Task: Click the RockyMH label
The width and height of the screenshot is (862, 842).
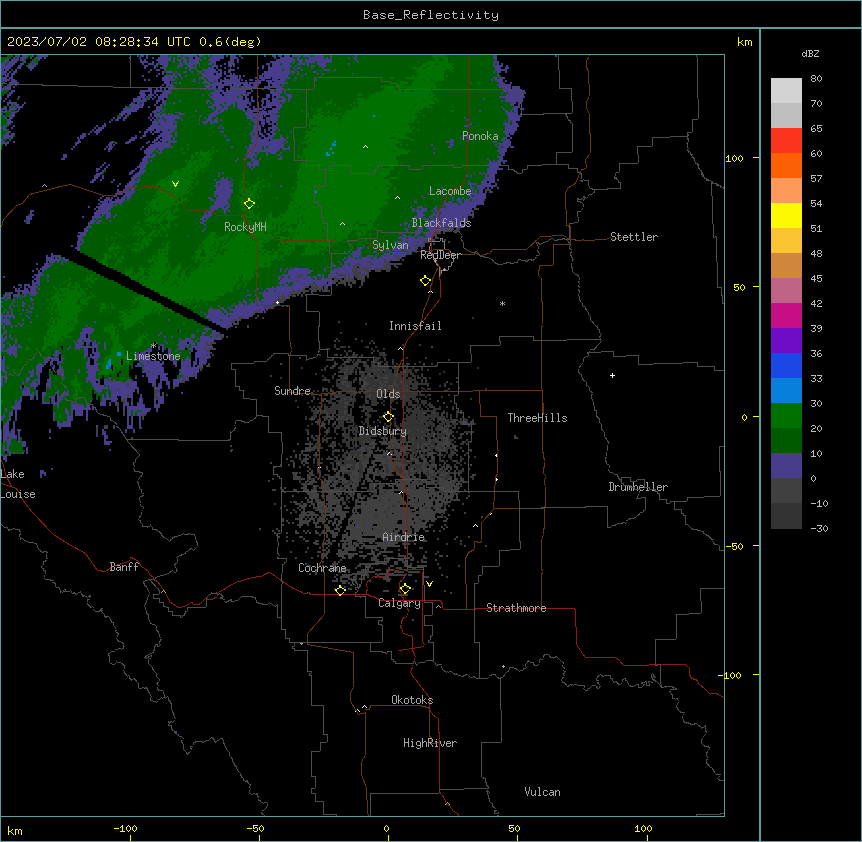Action: pos(245,227)
